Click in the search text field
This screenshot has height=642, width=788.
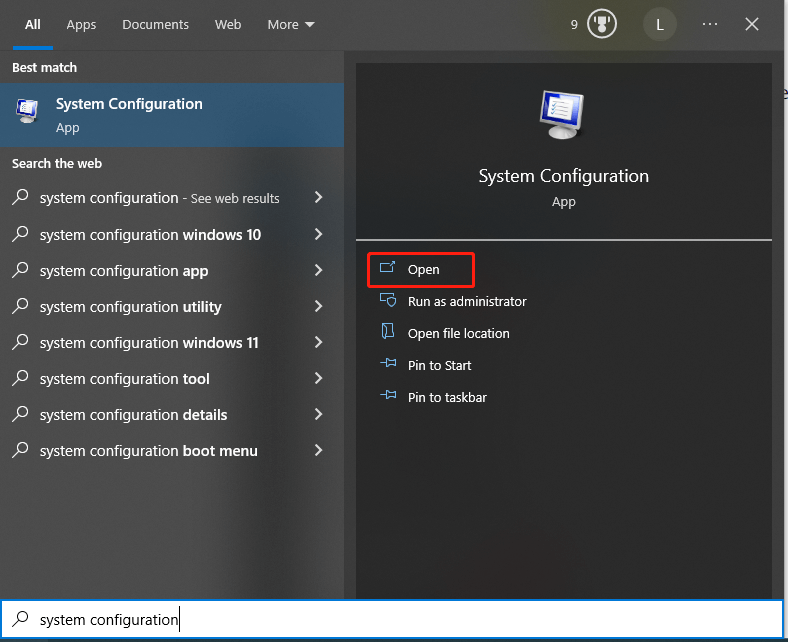392,619
